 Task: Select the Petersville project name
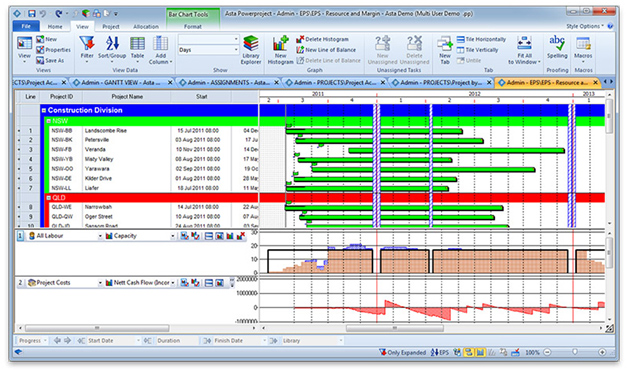coord(97,140)
